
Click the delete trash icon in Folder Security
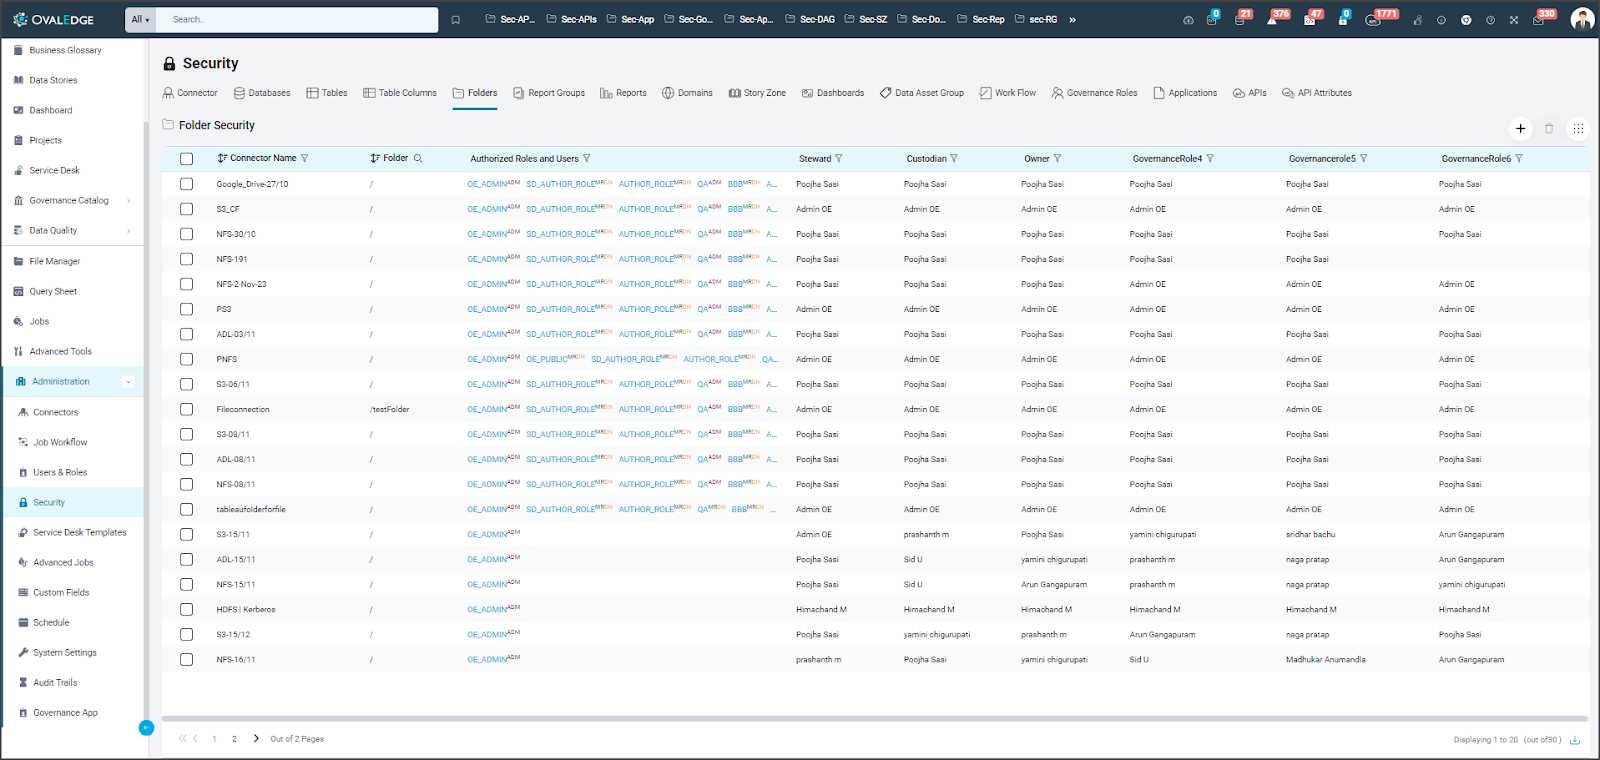coord(1549,128)
